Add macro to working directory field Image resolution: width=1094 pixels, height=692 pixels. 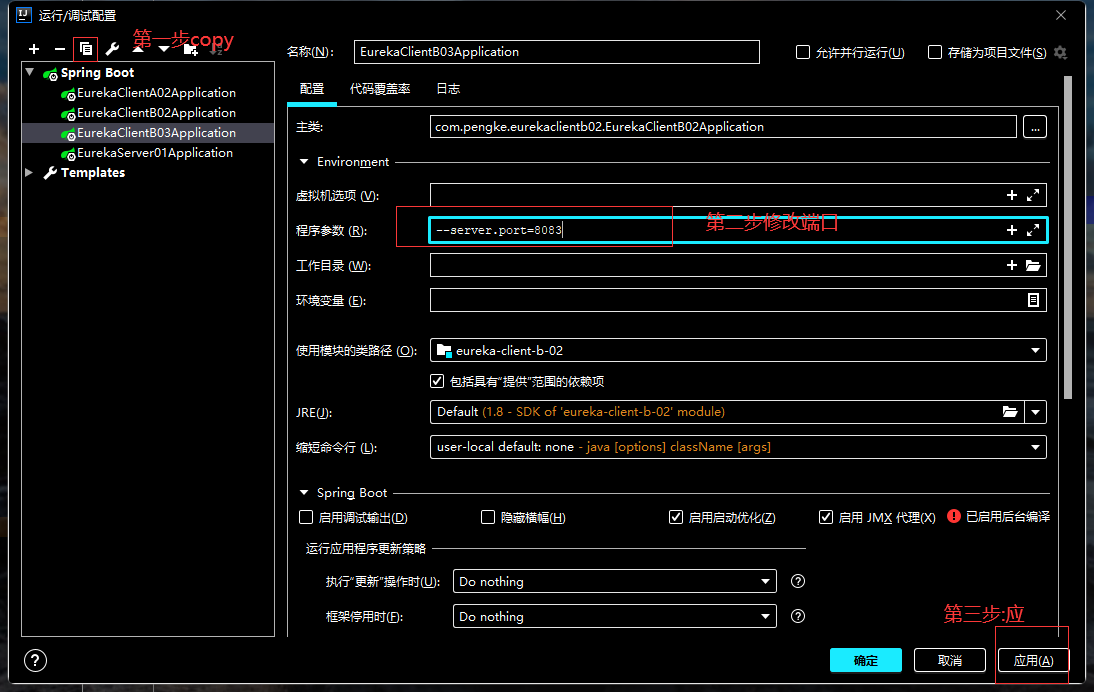tap(1012, 265)
